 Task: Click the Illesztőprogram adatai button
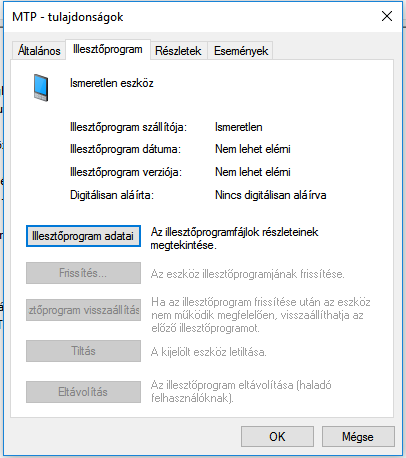pos(83,236)
